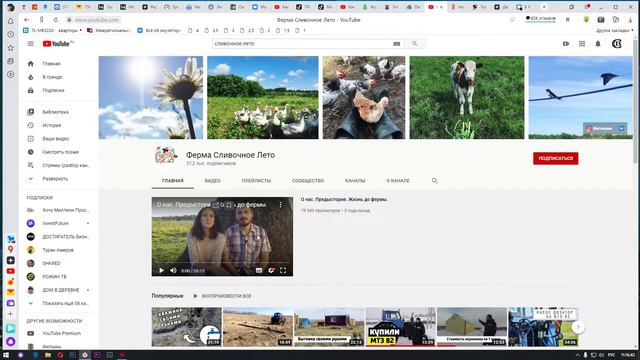Open the on-screen keyboard in search box
Image resolution: width=640 pixels, height=360 pixels.
point(396,44)
